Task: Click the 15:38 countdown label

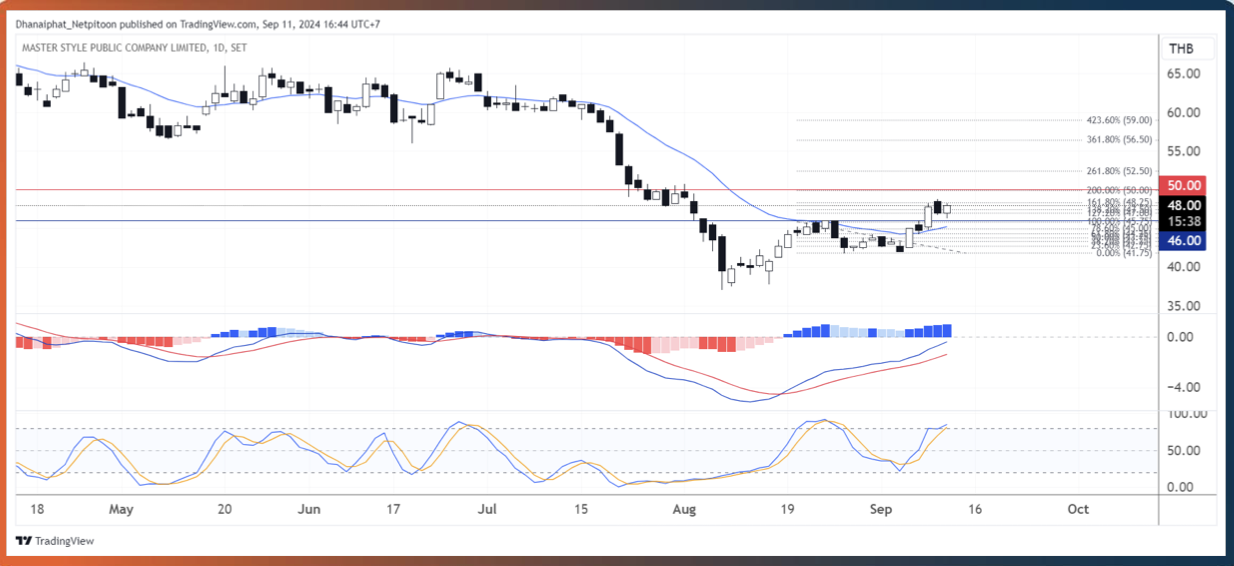Action: [1184, 221]
